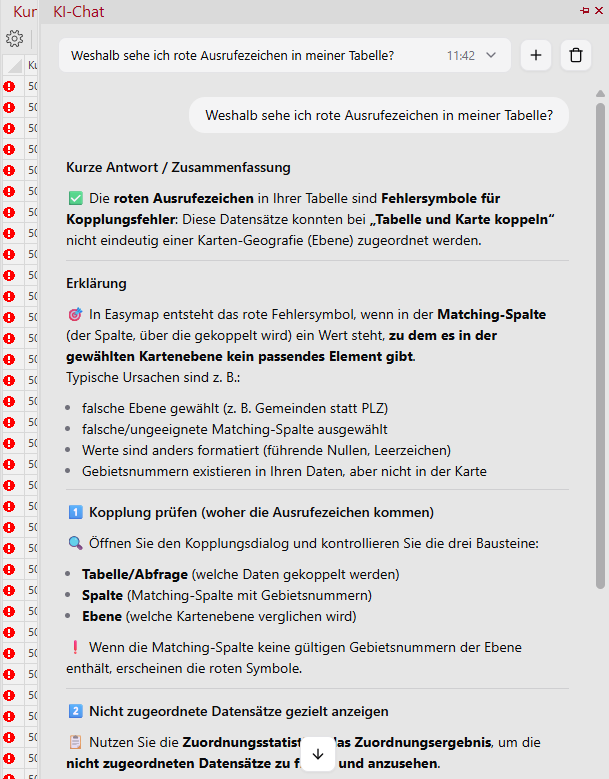Viewport: 609px width, 779px height.
Task: Click the scrollbar up arrow in the chat
Action: 600,93
